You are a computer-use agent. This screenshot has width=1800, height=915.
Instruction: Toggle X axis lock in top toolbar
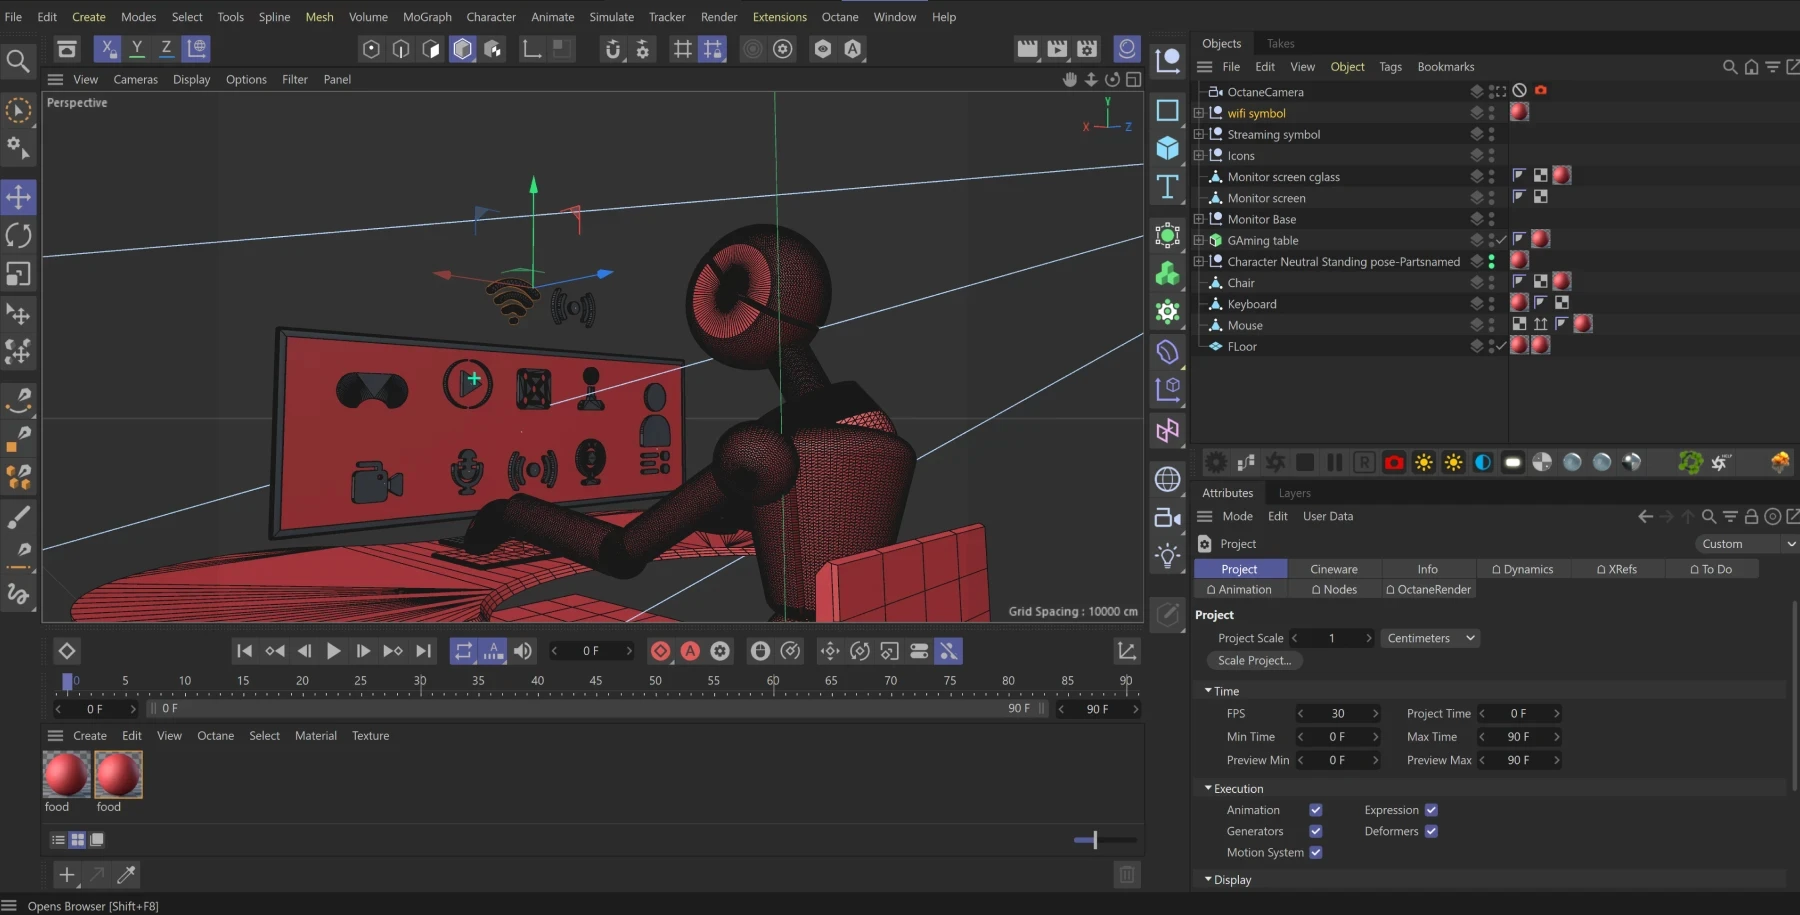(x=108, y=48)
